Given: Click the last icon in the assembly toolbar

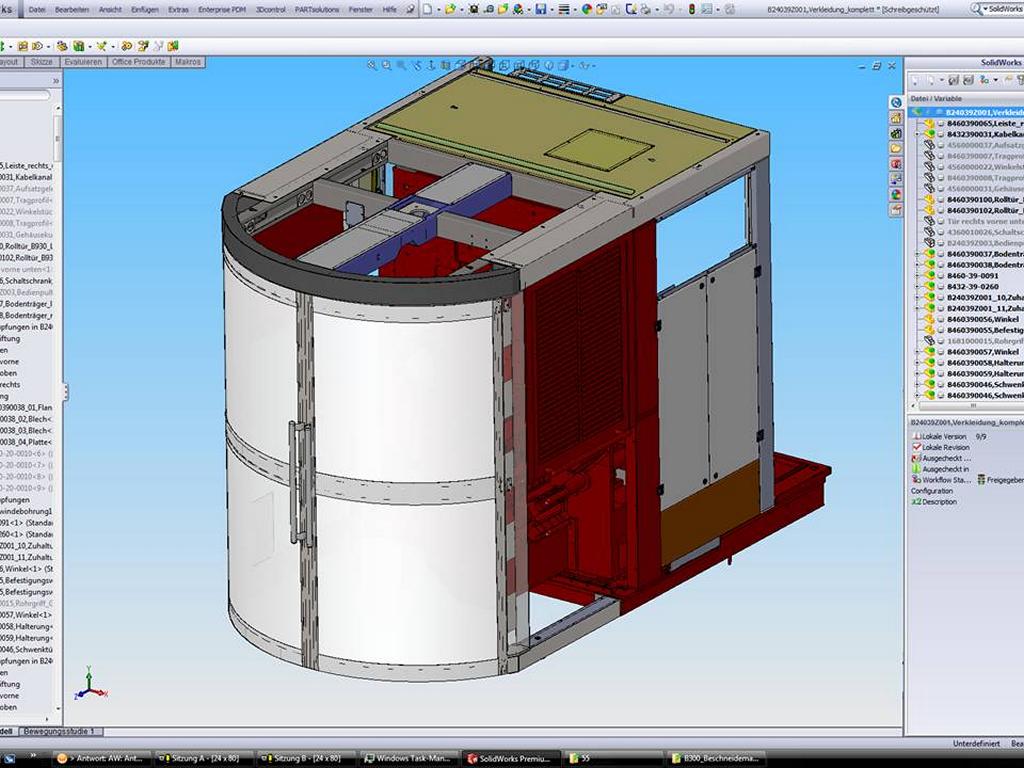Looking at the screenshot, I should (x=173, y=46).
